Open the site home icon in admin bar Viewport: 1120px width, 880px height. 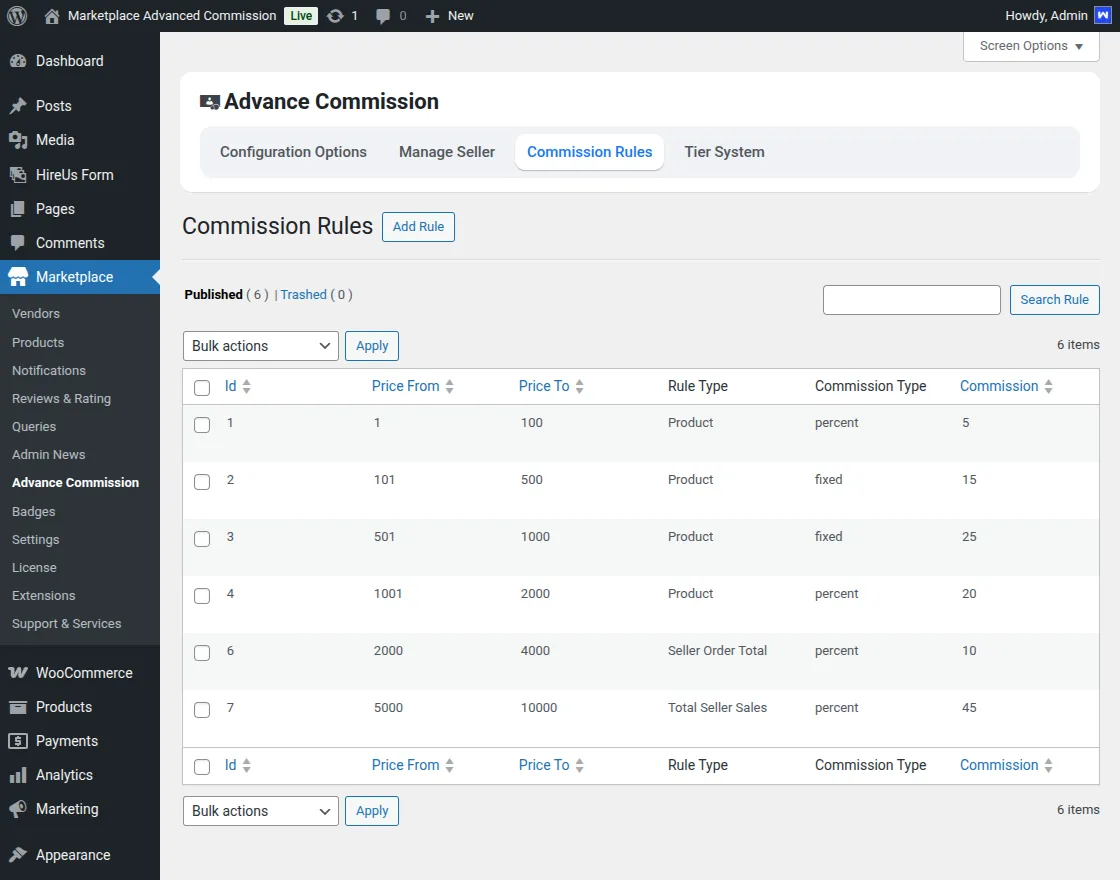coord(52,16)
